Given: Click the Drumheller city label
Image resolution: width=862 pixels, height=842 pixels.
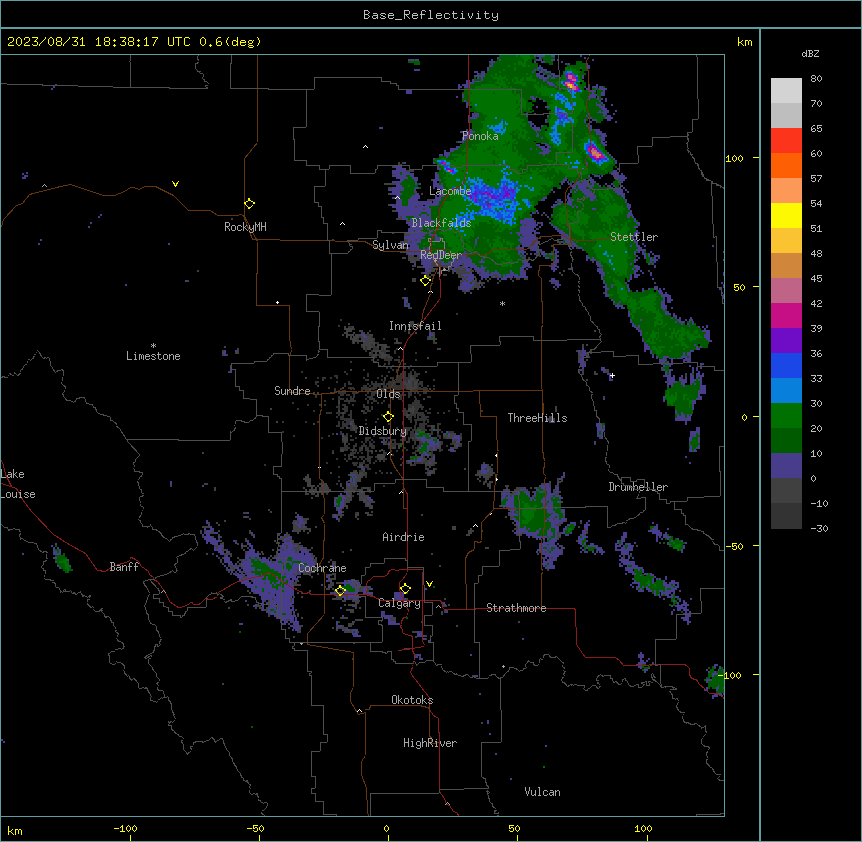Looking at the screenshot, I should [638, 487].
